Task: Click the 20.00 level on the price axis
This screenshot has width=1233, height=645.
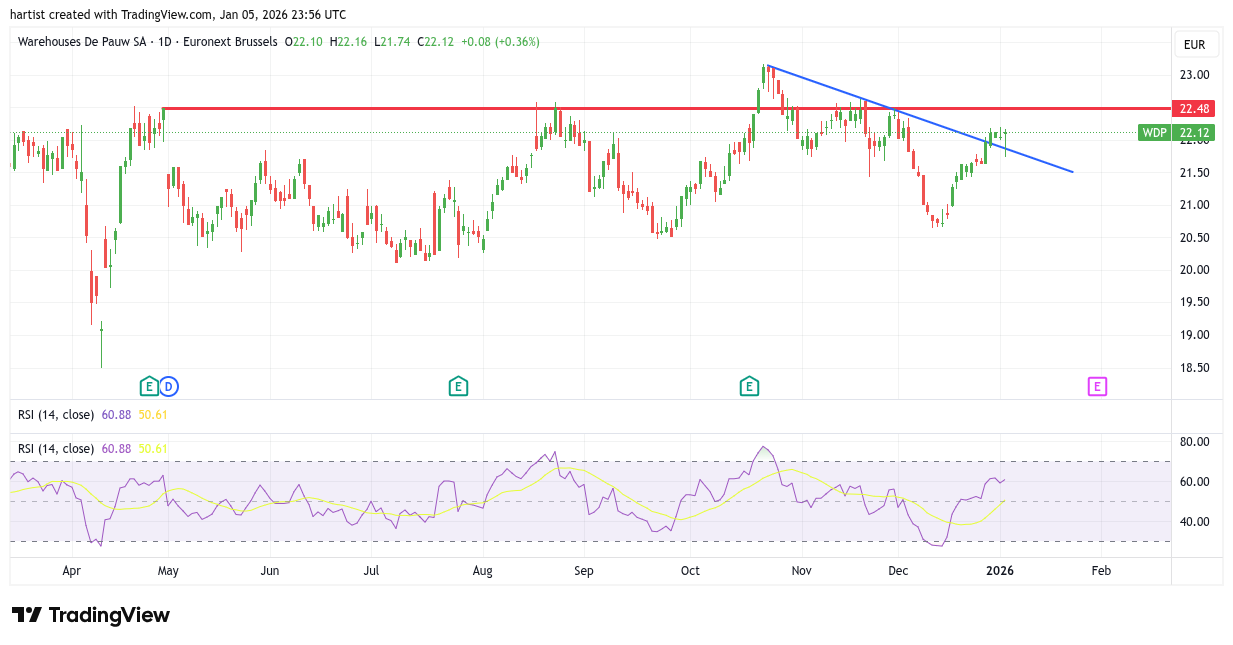Action: pos(1194,270)
